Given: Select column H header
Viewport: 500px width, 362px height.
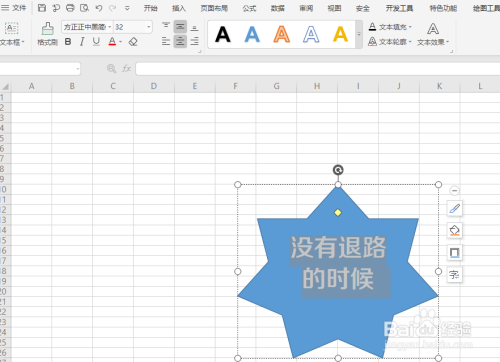Looking at the screenshot, I should click(x=317, y=86).
